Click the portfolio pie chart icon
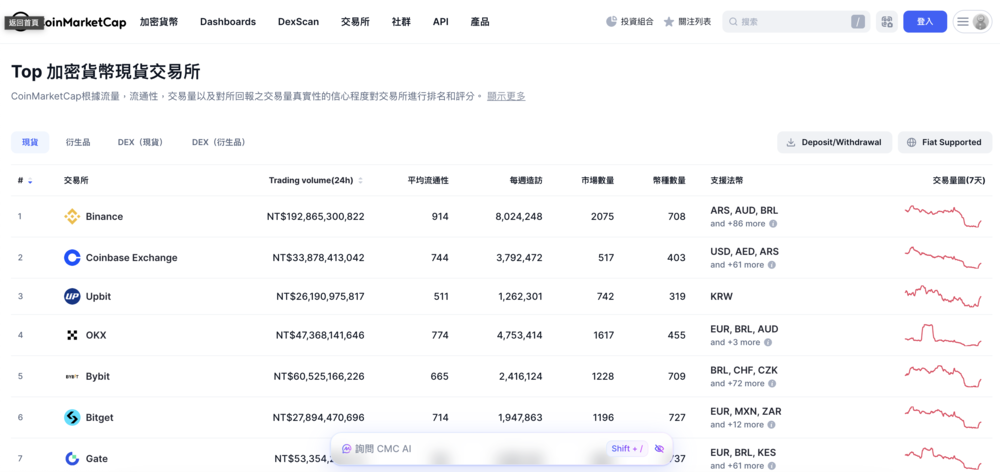 (x=611, y=22)
